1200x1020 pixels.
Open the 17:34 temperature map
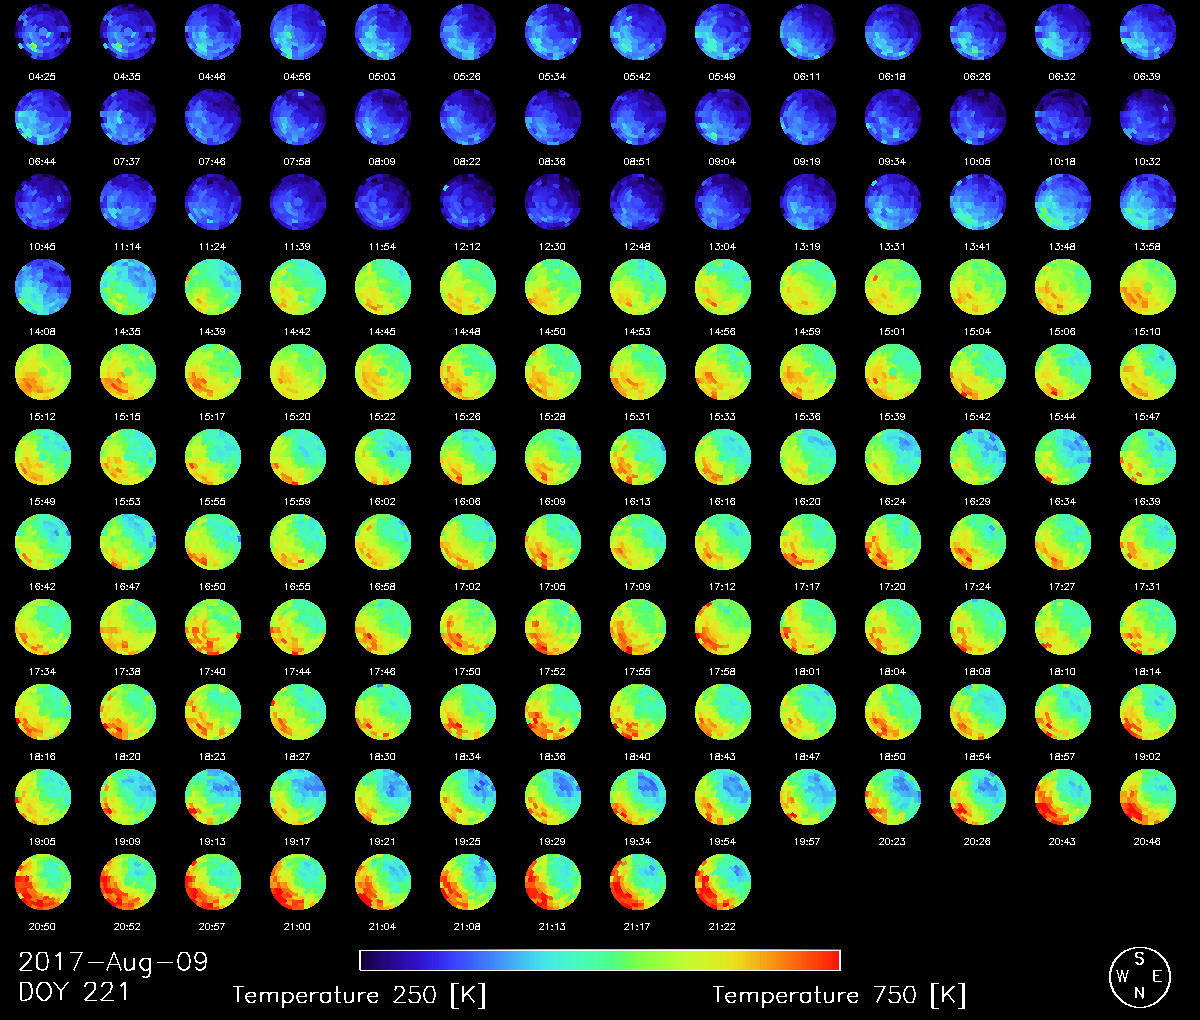pyautogui.click(x=43, y=627)
